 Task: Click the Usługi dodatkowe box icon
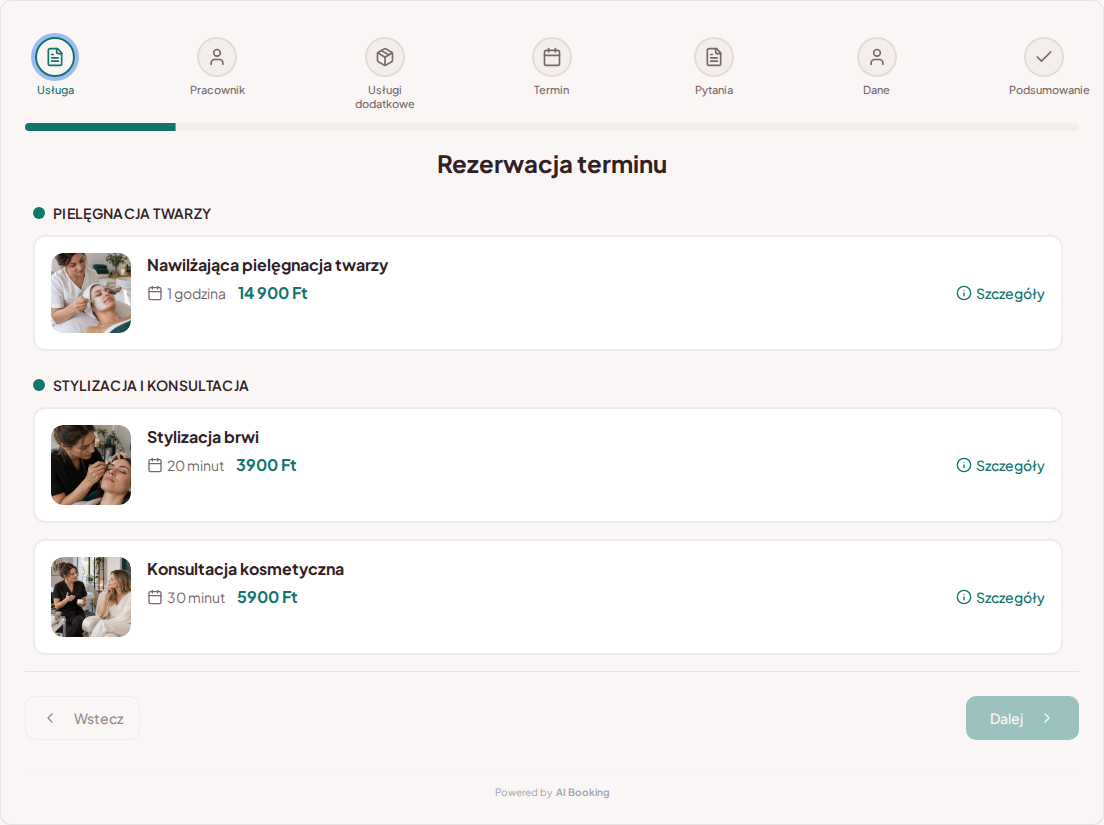pos(384,57)
